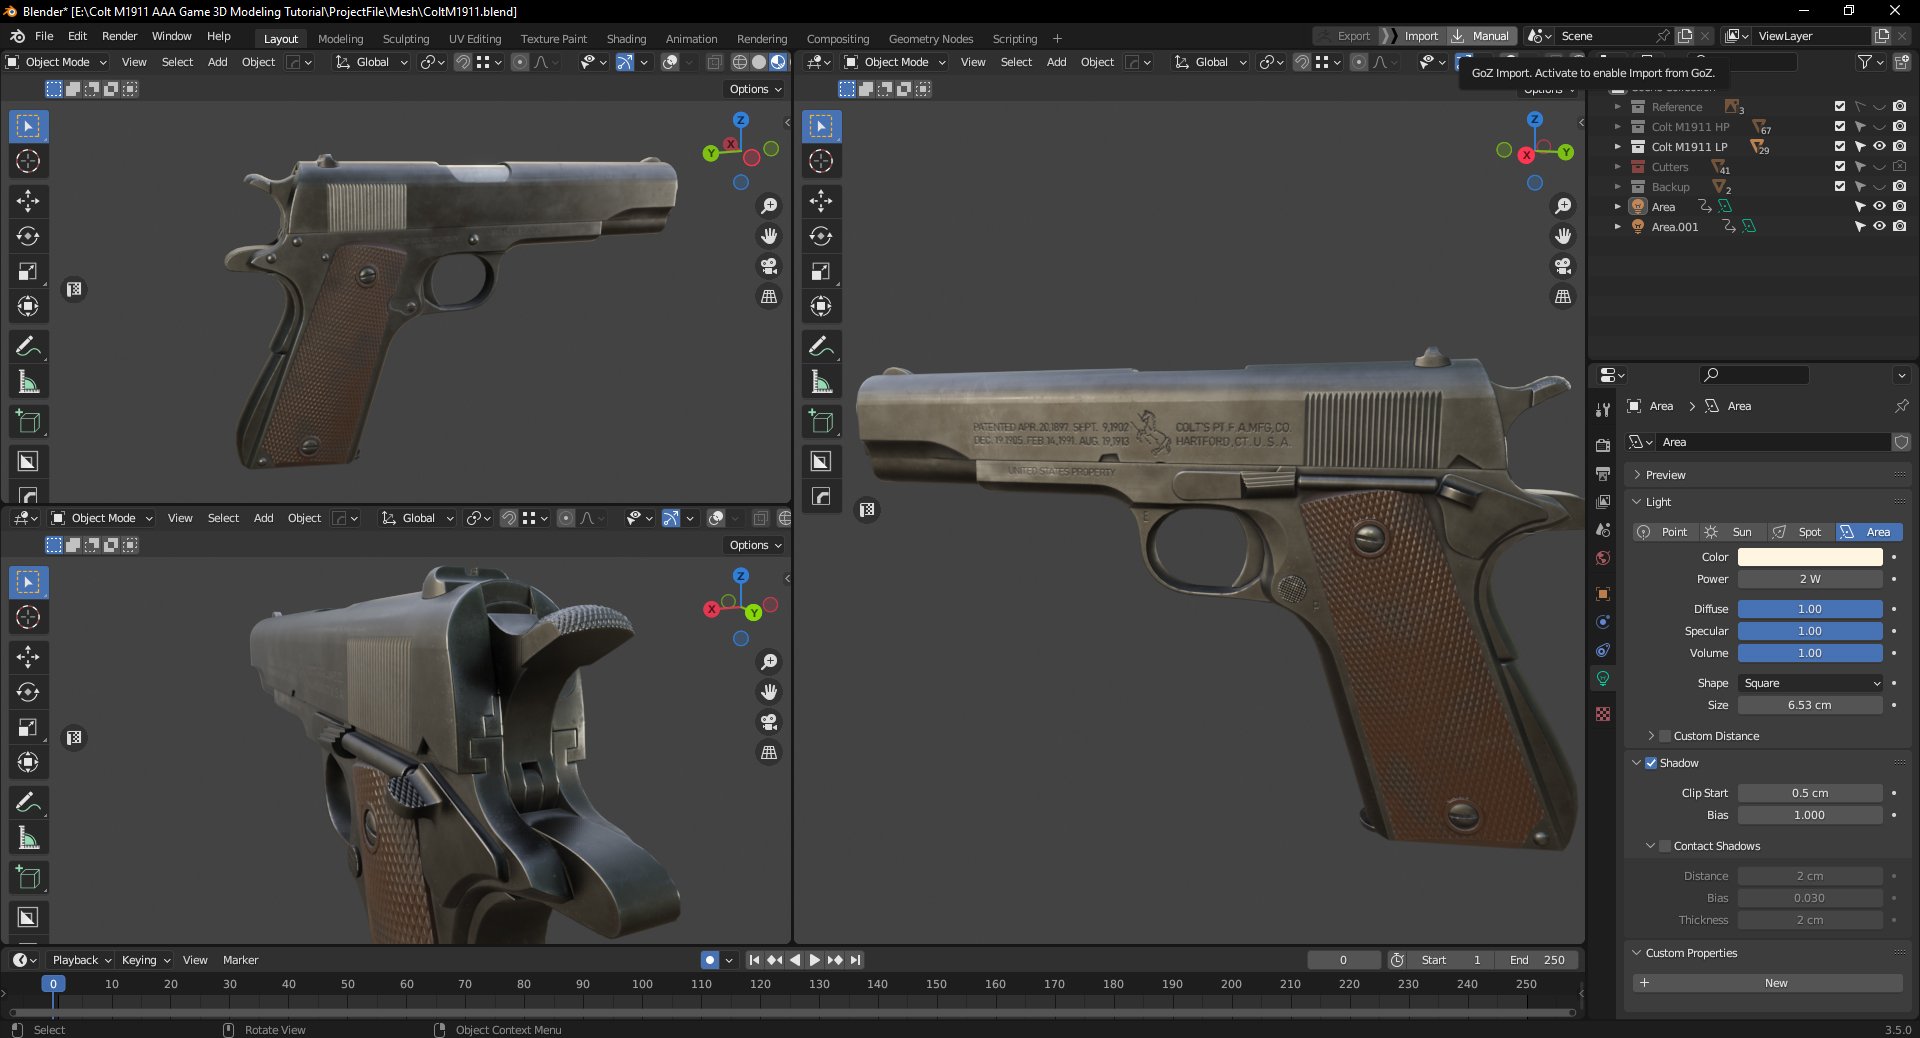Image resolution: width=1920 pixels, height=1038 pixels.
Task: Enable Contact Shadows
Action: click(1663, 846)
